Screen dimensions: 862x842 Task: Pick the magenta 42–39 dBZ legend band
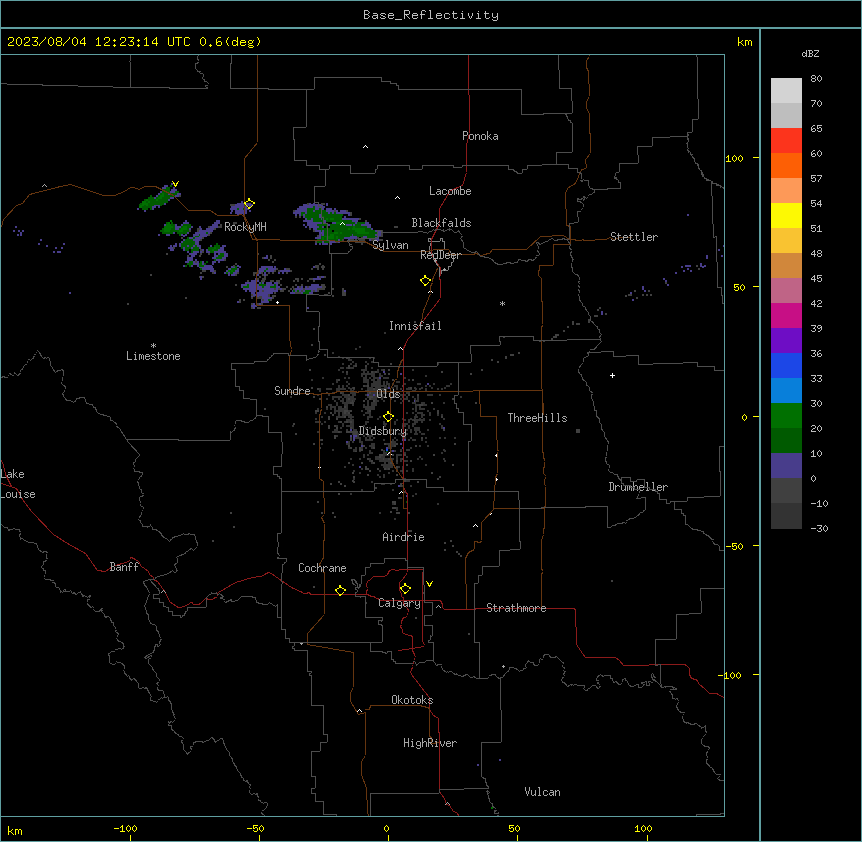click(x=786, y=315)
